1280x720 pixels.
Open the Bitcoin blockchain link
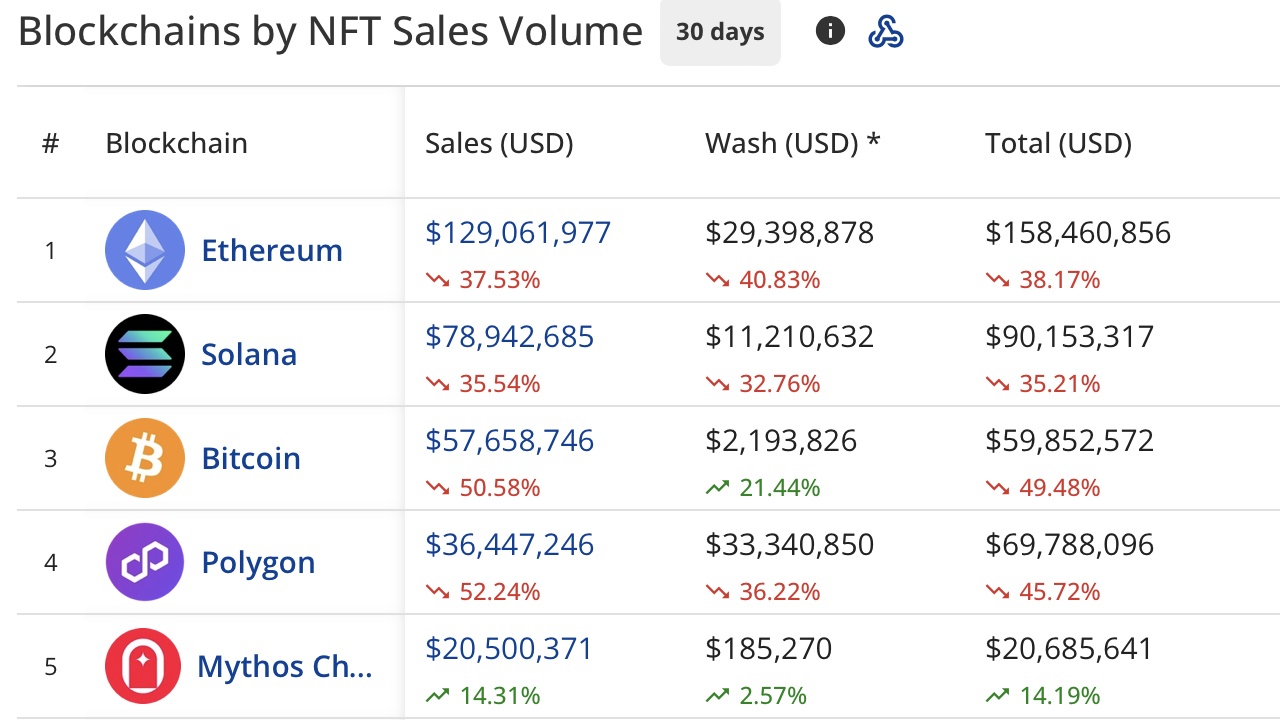point(251,458)
